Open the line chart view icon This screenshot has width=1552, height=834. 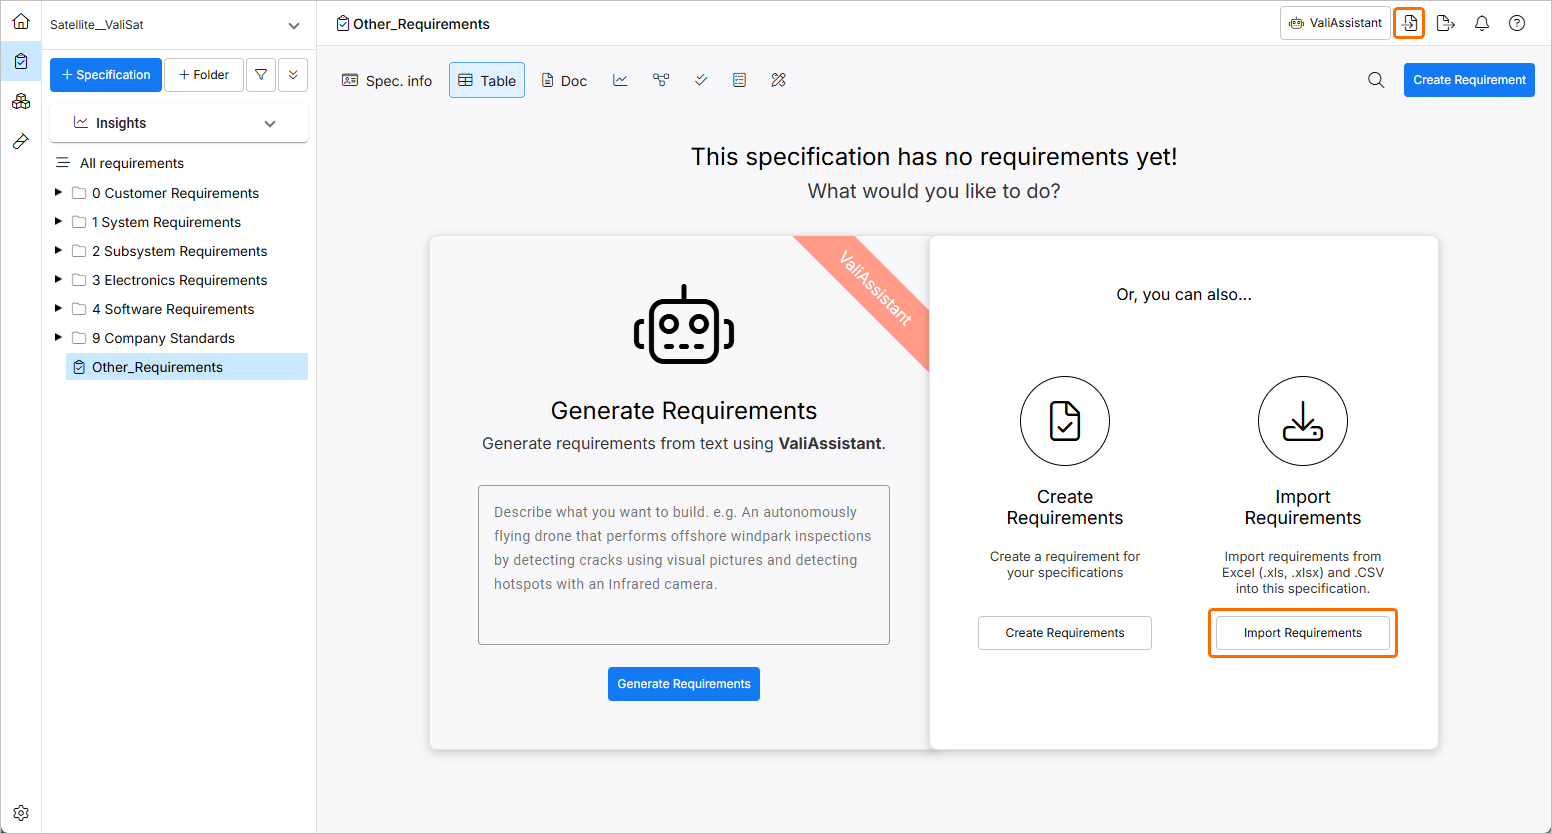click(620, 80)
